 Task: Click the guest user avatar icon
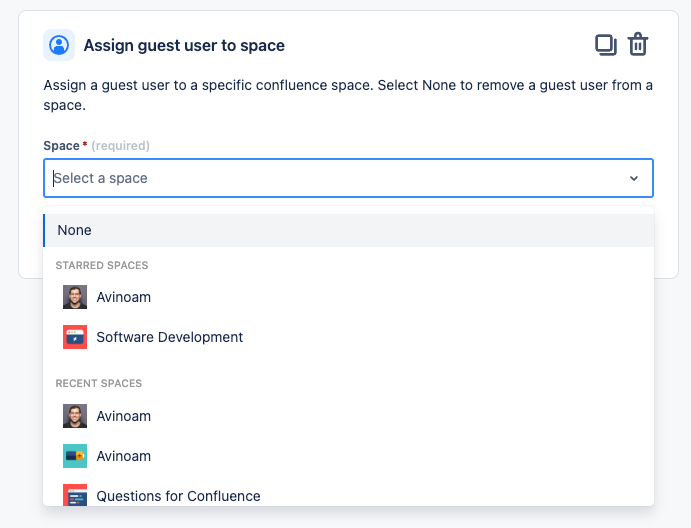tap(59, 45)
